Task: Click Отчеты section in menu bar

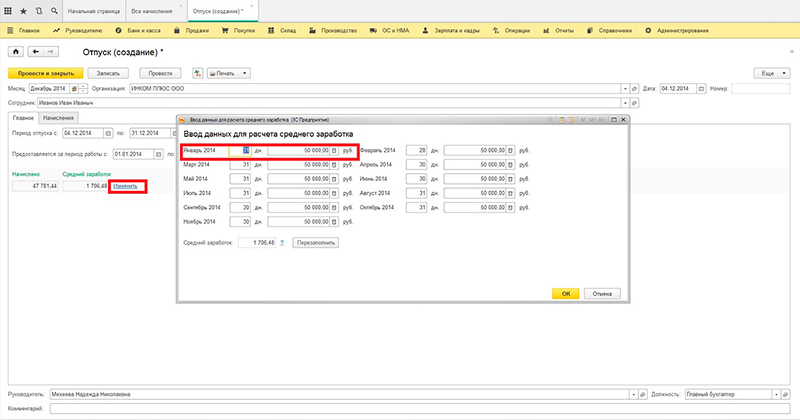Action: pos(558,31)
